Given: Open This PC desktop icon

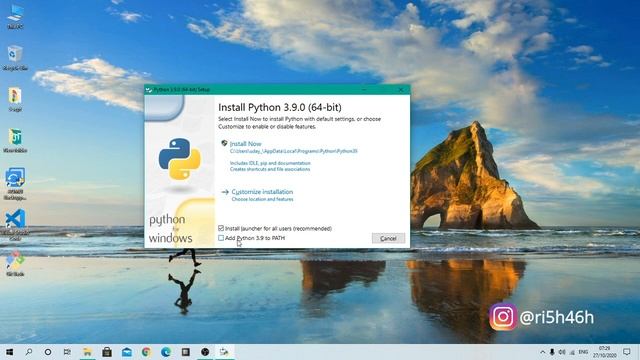Looking at the screenshot, I should [15, 16].
